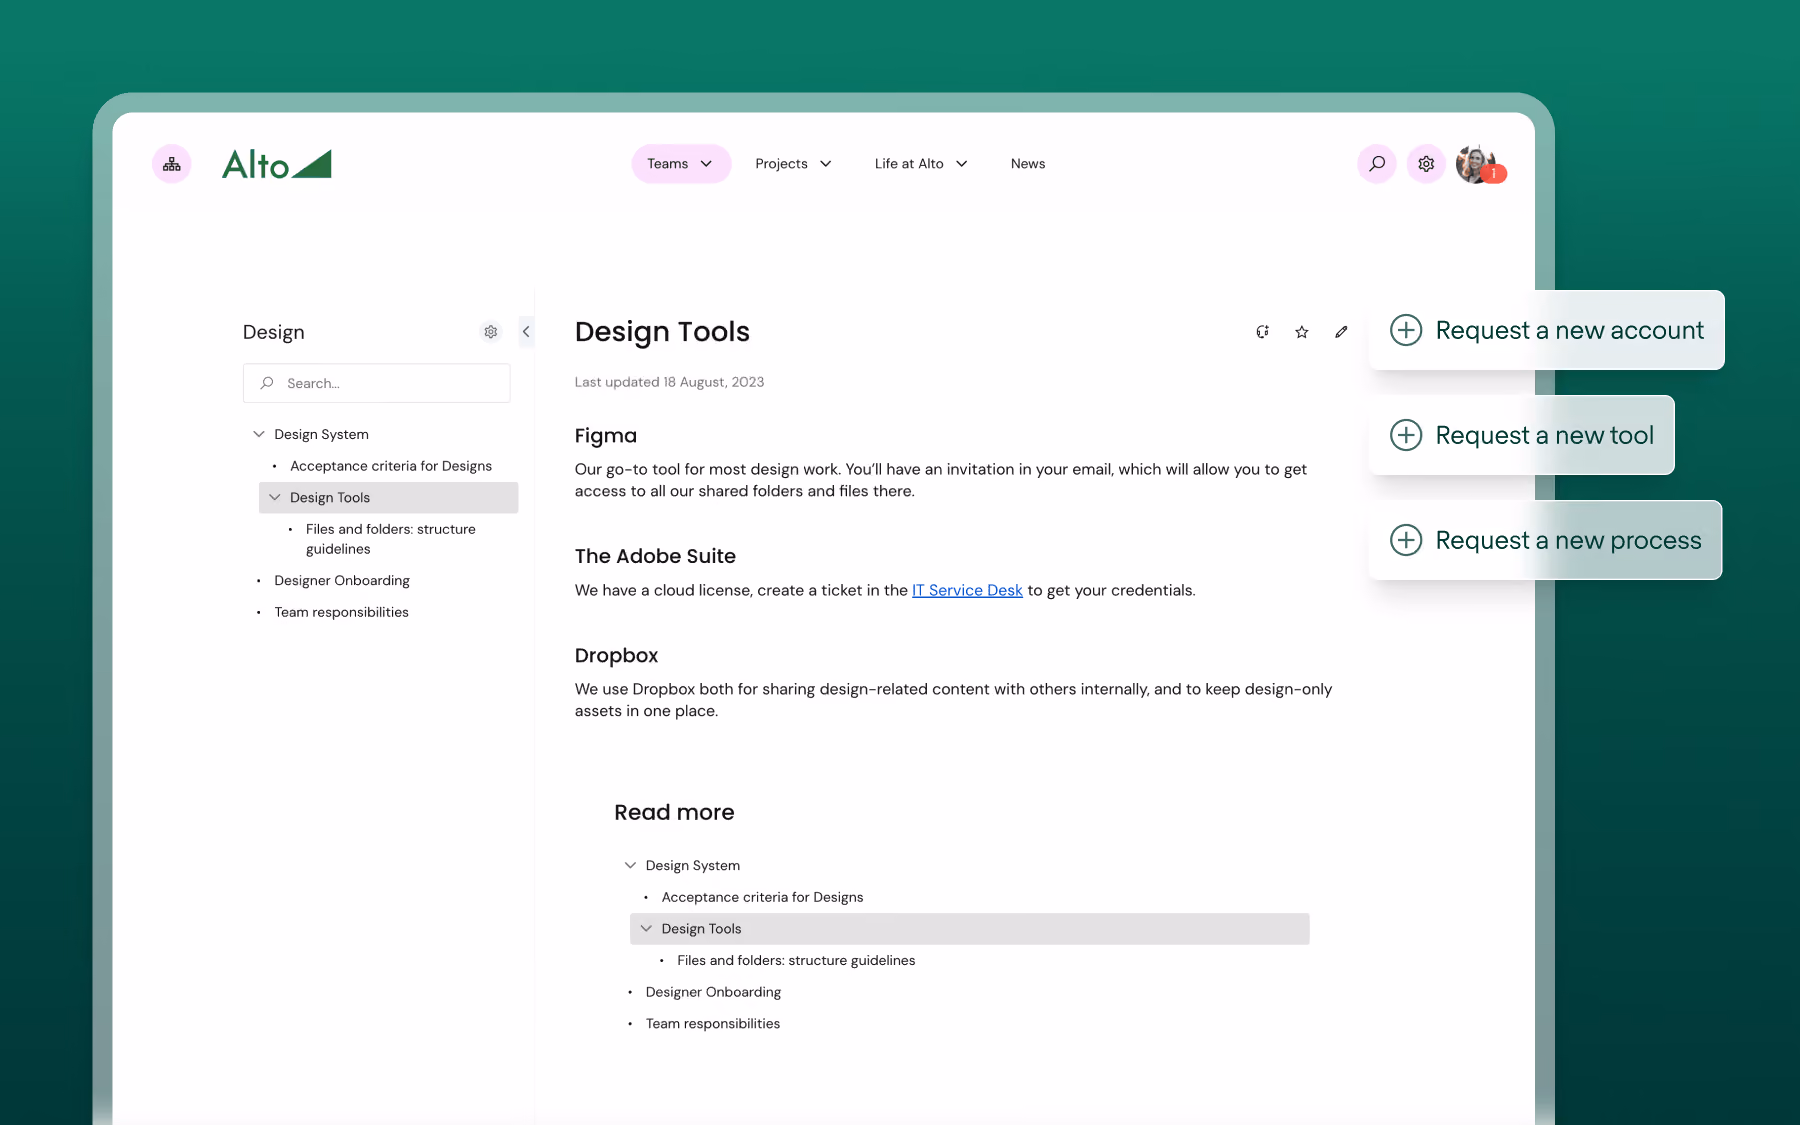Open Team responsibilities in the sidebar
Screen dimensions: 1800x1125
click(342, 612)
